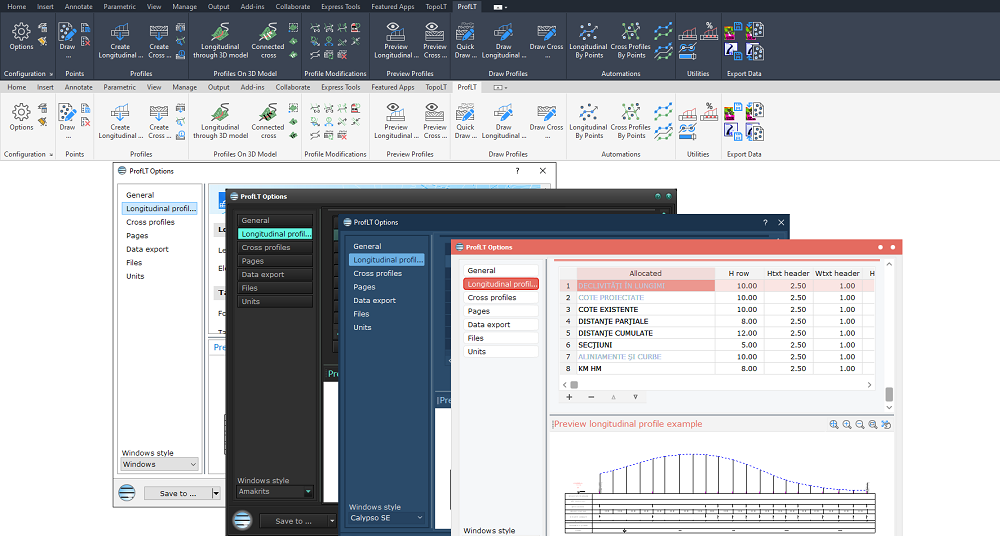Open Save to arrow in Amakrits dialog
Image resolution: width=1000 pixels, height=536 pixels.
332,521
